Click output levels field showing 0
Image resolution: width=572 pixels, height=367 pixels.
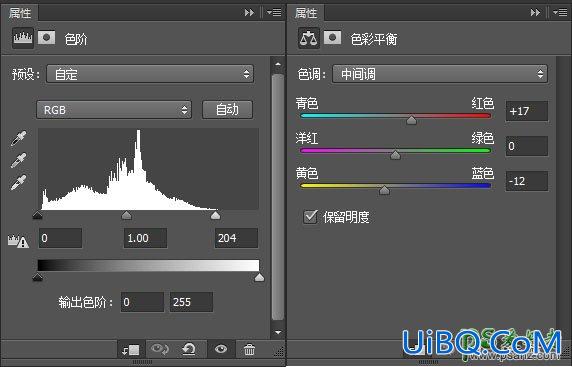(142, 302)
